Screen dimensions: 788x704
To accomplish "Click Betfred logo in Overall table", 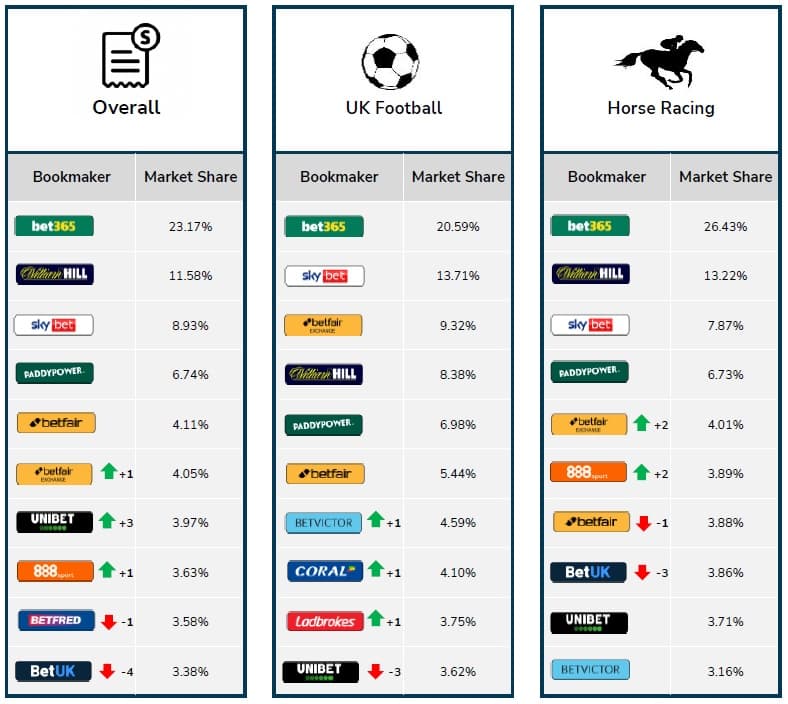I will (x=56, y=620).
